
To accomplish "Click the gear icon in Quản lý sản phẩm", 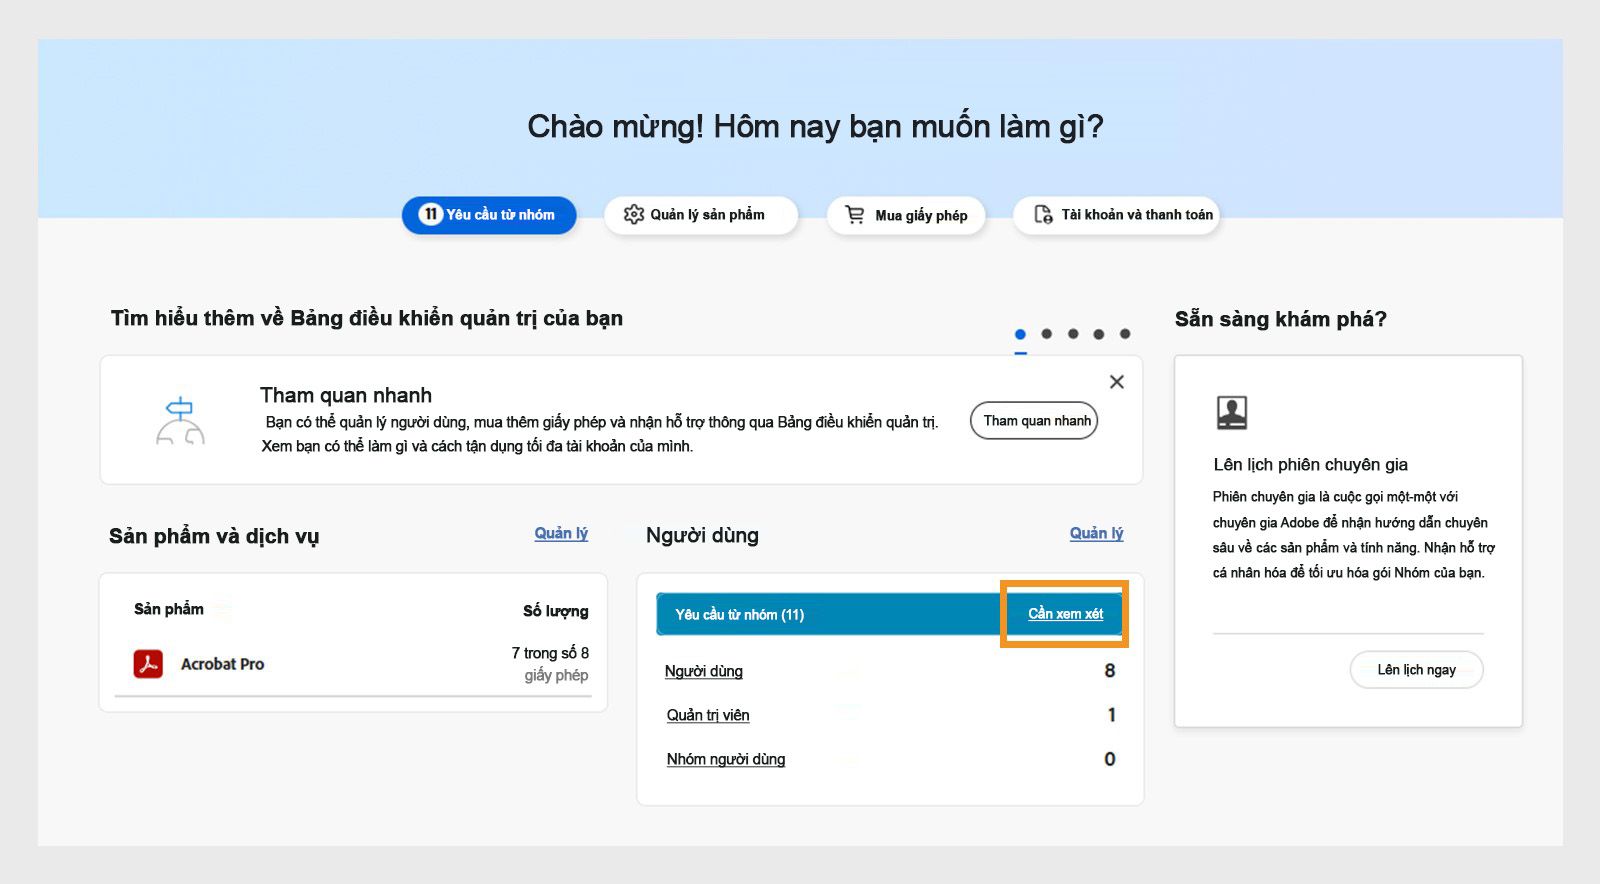I will [633, 214].
